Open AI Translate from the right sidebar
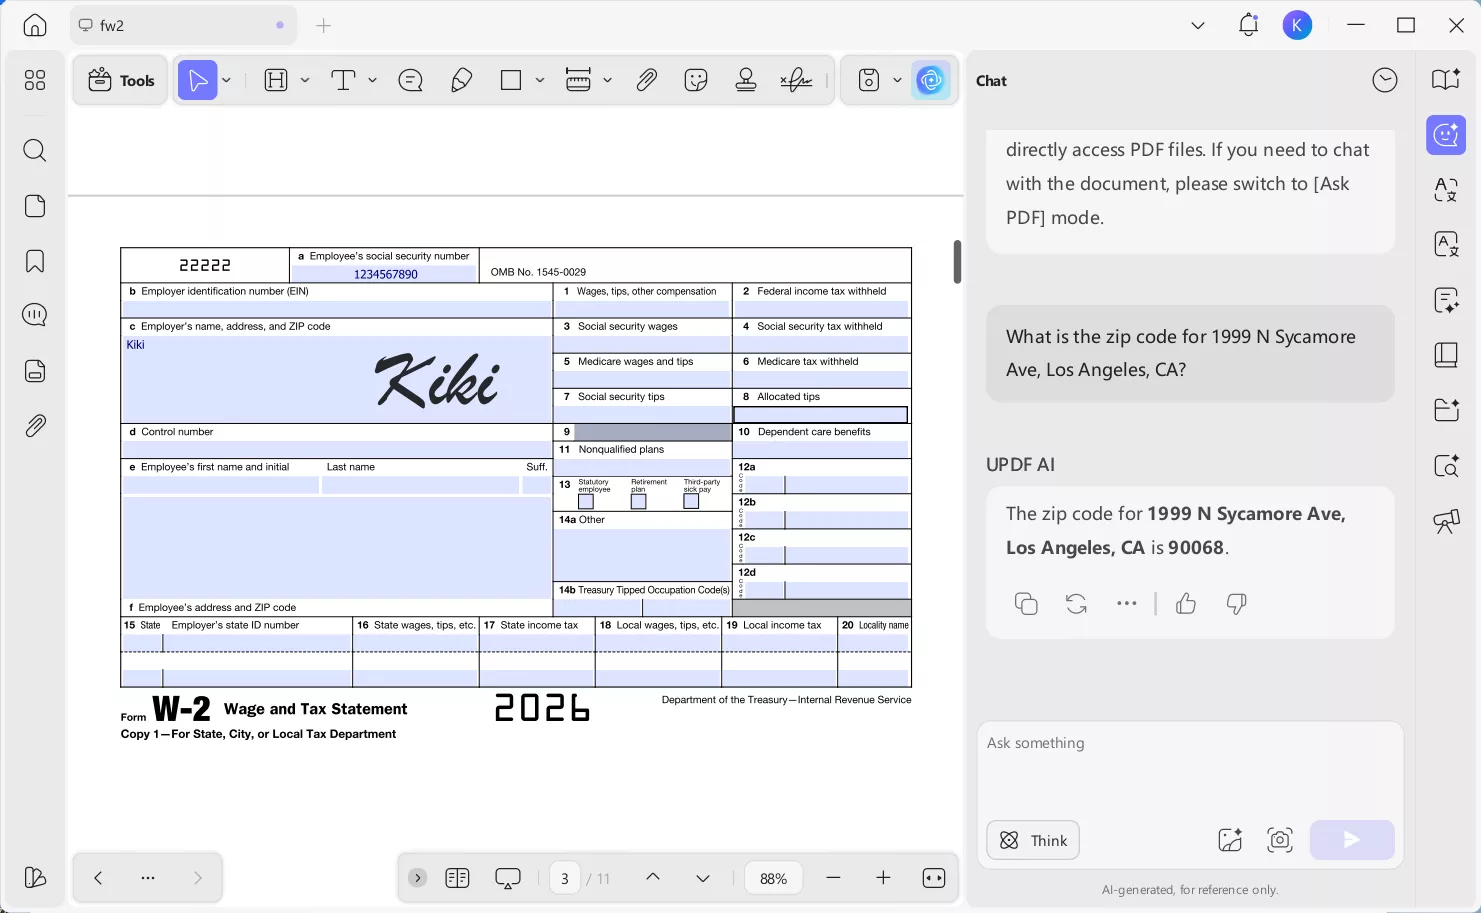 tap(1446, 244)
